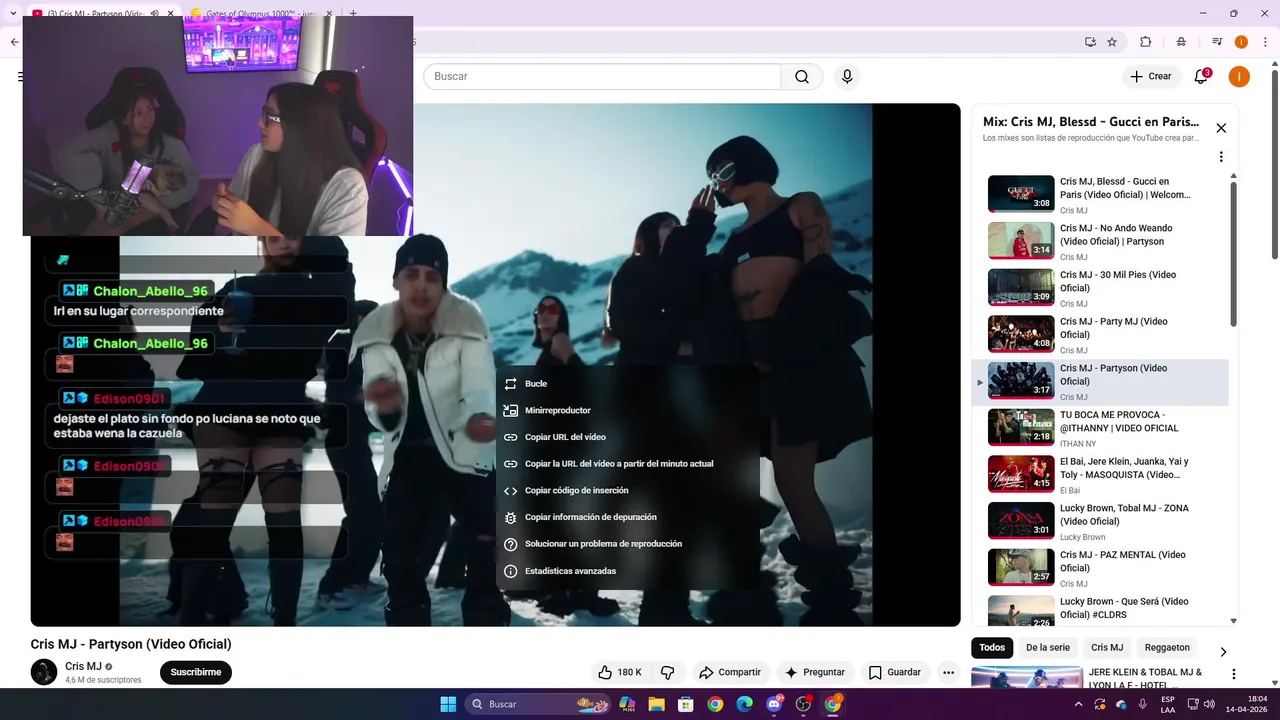This screenshot has height=720, width=1280.
Task: Open options for JERE KLEIN & TOBAL MJ video
Action: (1234, 674)
